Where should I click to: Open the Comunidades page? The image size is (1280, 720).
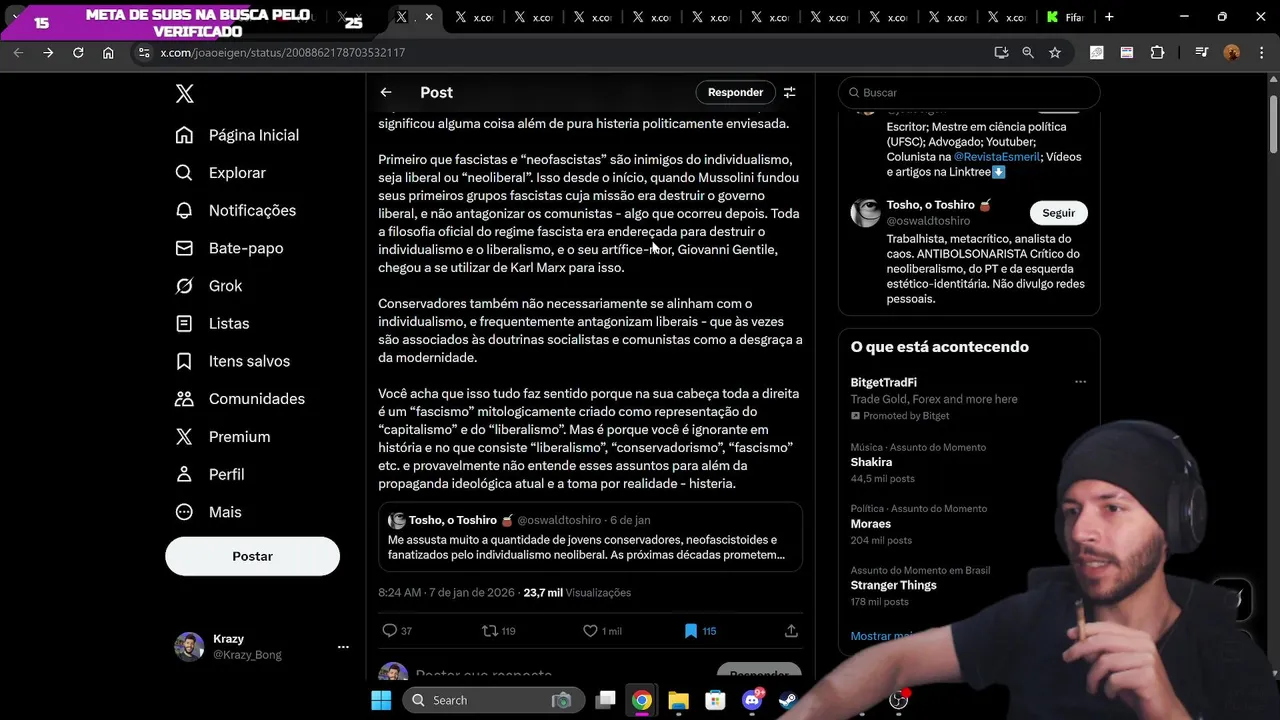pyautogui.click(x=240, y=399)
